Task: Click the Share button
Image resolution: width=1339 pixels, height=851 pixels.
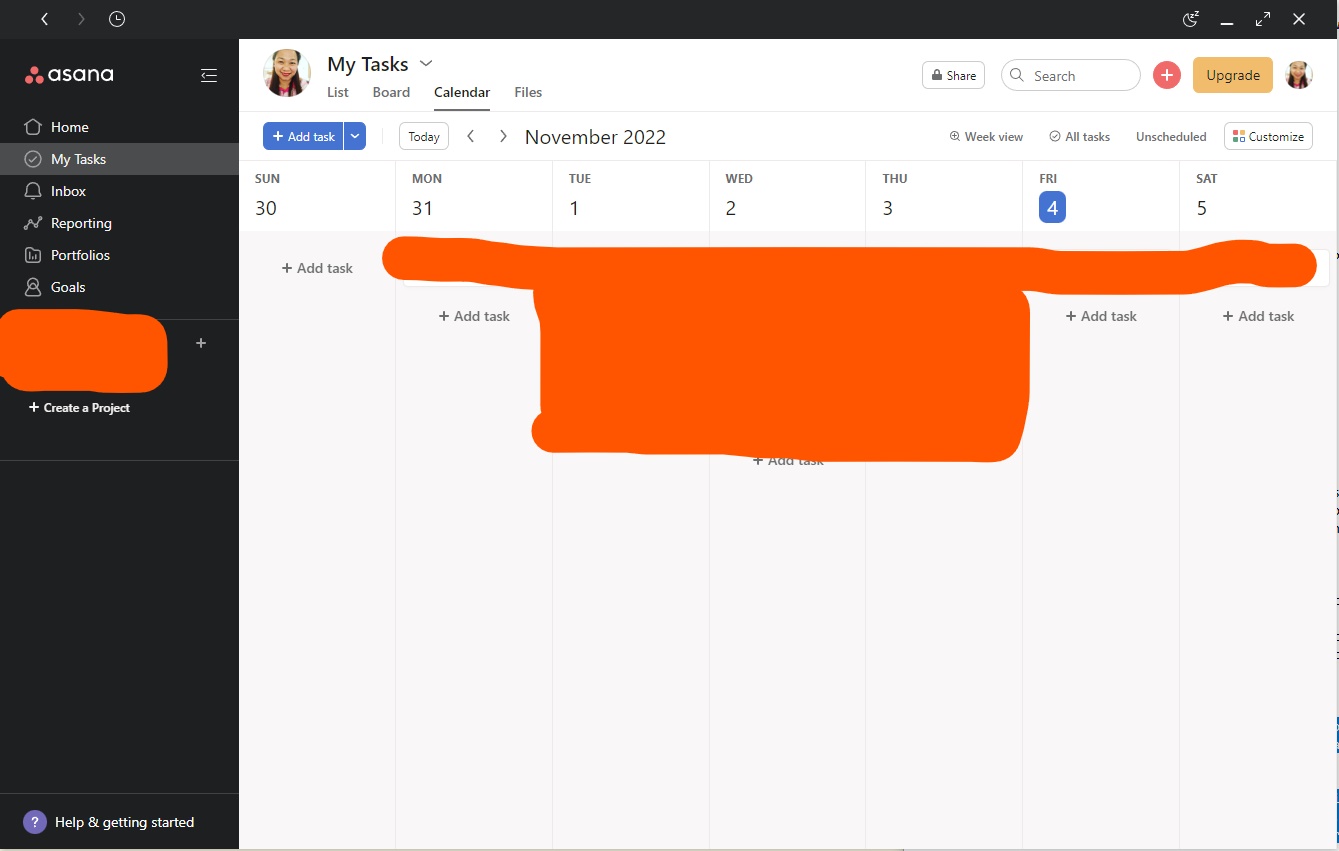Action: (x=953, y=75)
